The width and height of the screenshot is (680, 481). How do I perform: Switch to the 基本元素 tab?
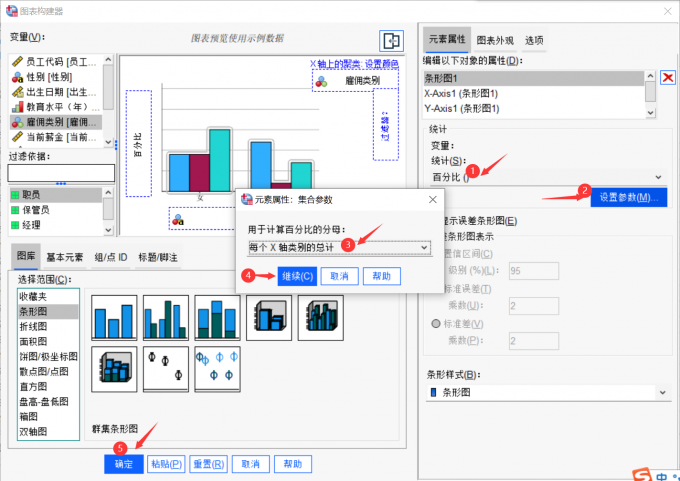coord(65,257)
